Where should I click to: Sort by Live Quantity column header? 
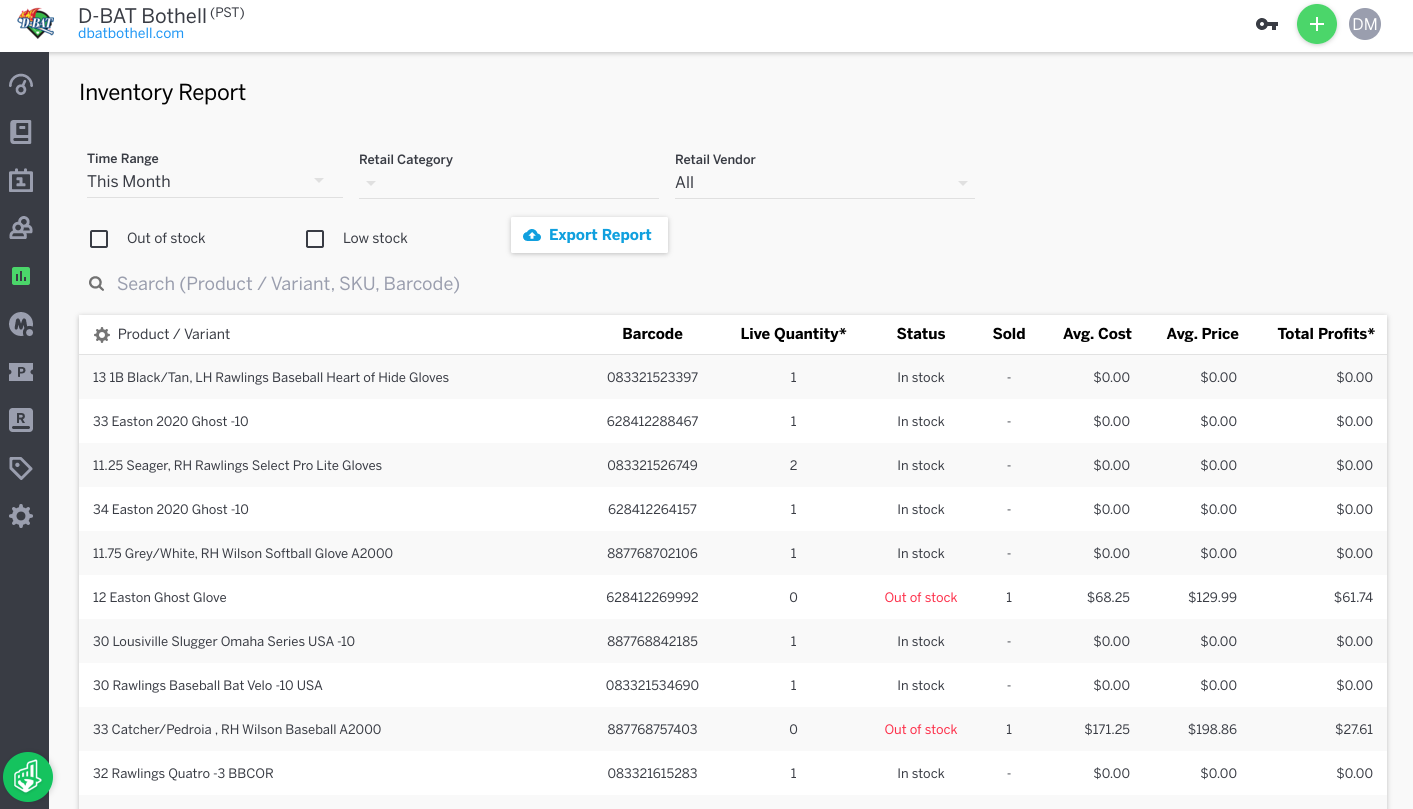tap(793, 334)
